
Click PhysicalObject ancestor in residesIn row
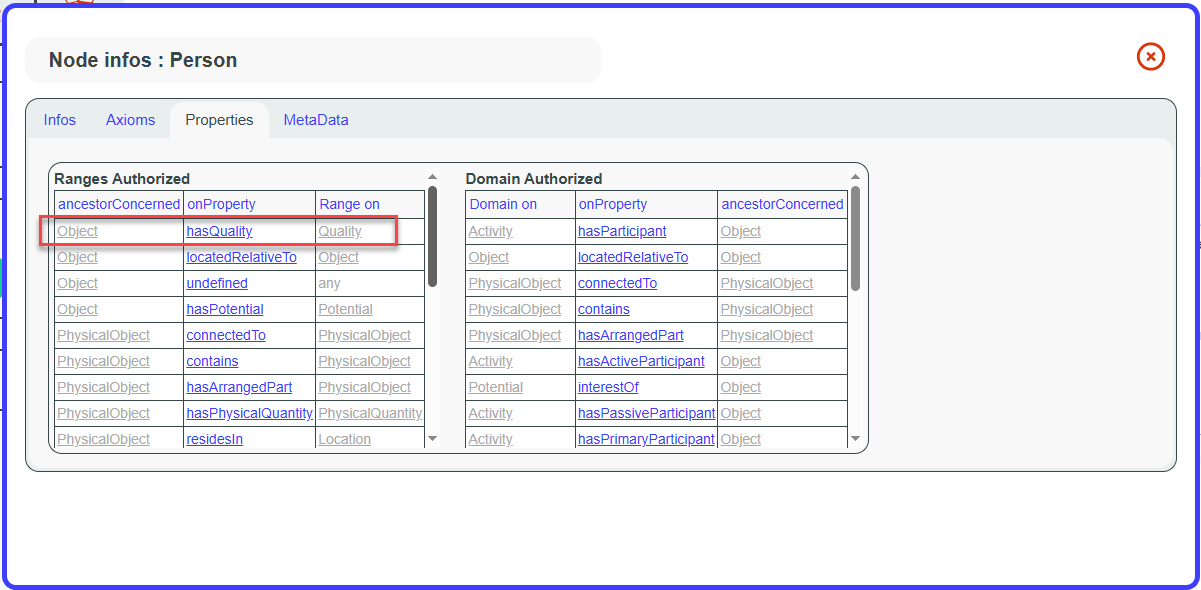103,439
